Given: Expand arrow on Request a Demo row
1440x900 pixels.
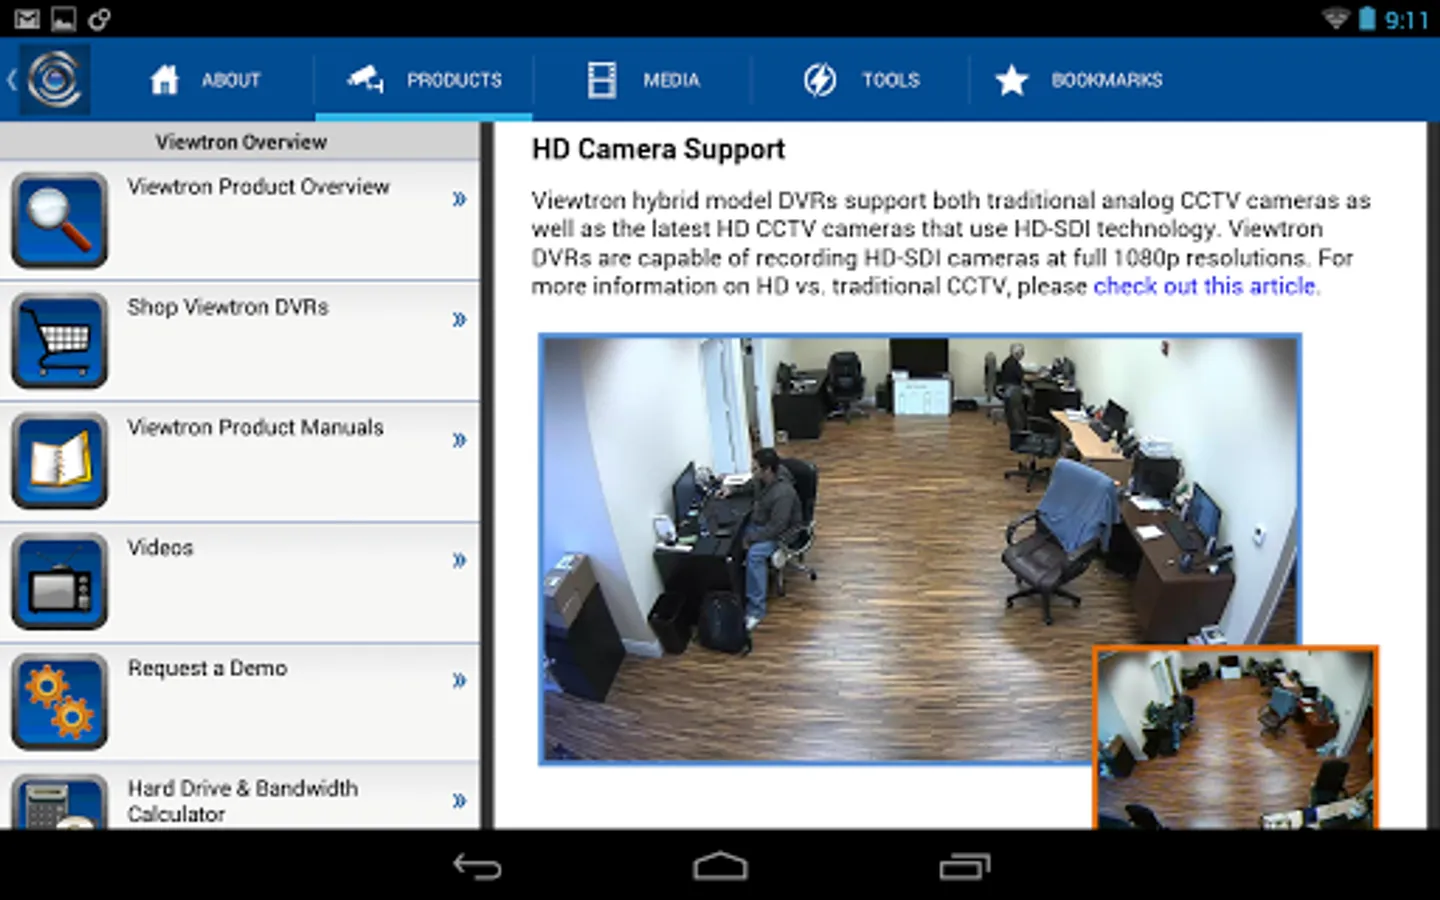Looking at the screenshot, I should click(x=459, y=681).
